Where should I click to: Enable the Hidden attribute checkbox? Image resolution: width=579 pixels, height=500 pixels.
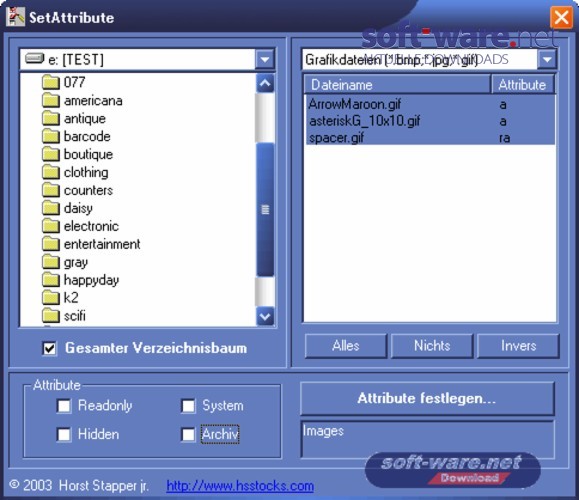pos(64,434)
